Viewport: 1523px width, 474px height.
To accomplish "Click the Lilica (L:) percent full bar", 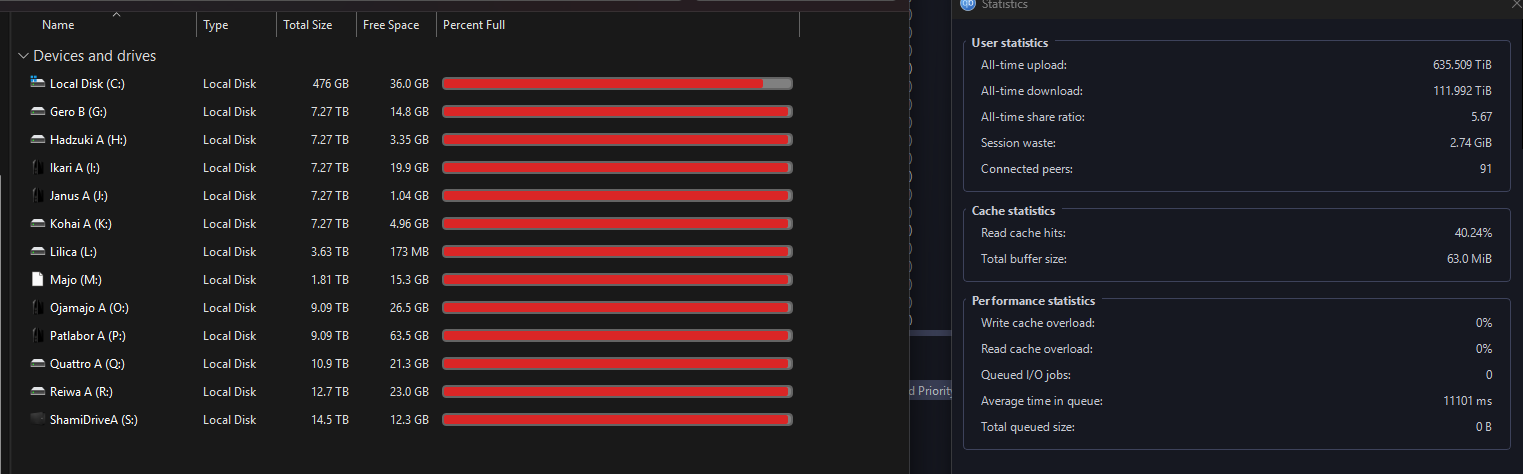I will tap(617, 252).
